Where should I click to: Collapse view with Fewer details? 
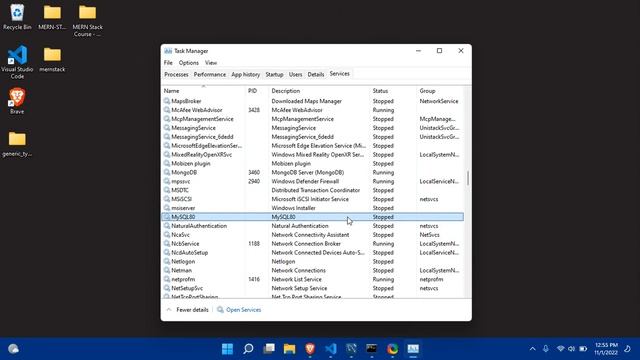tap(188, 310)
